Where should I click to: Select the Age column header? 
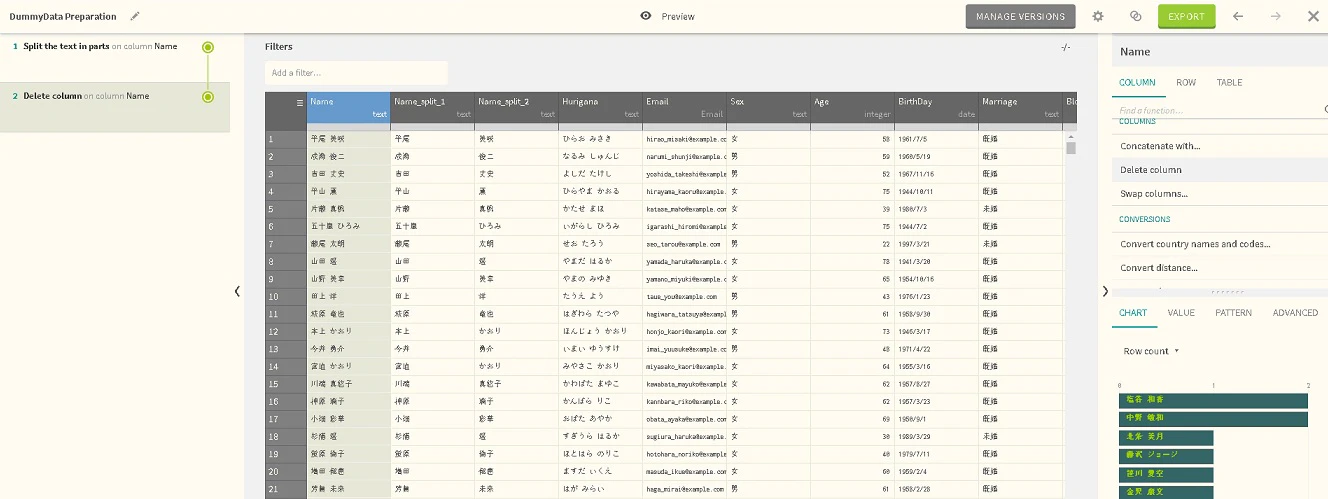[x=852, y=107]
